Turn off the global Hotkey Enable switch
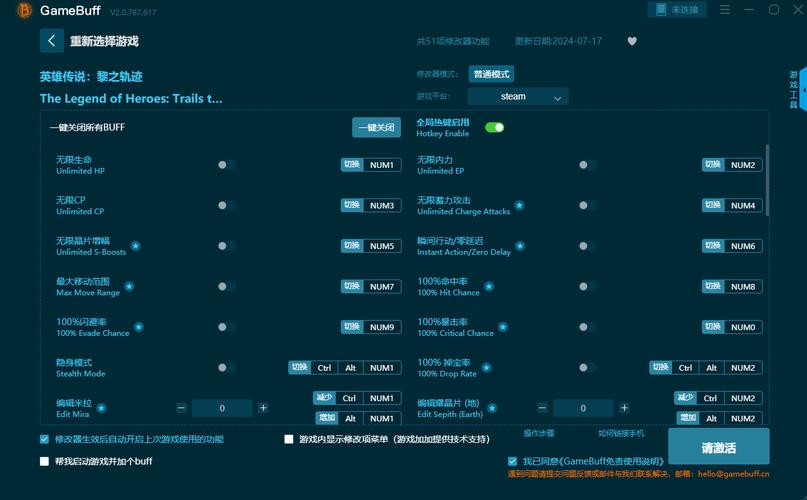 click(x=494, y=128)
